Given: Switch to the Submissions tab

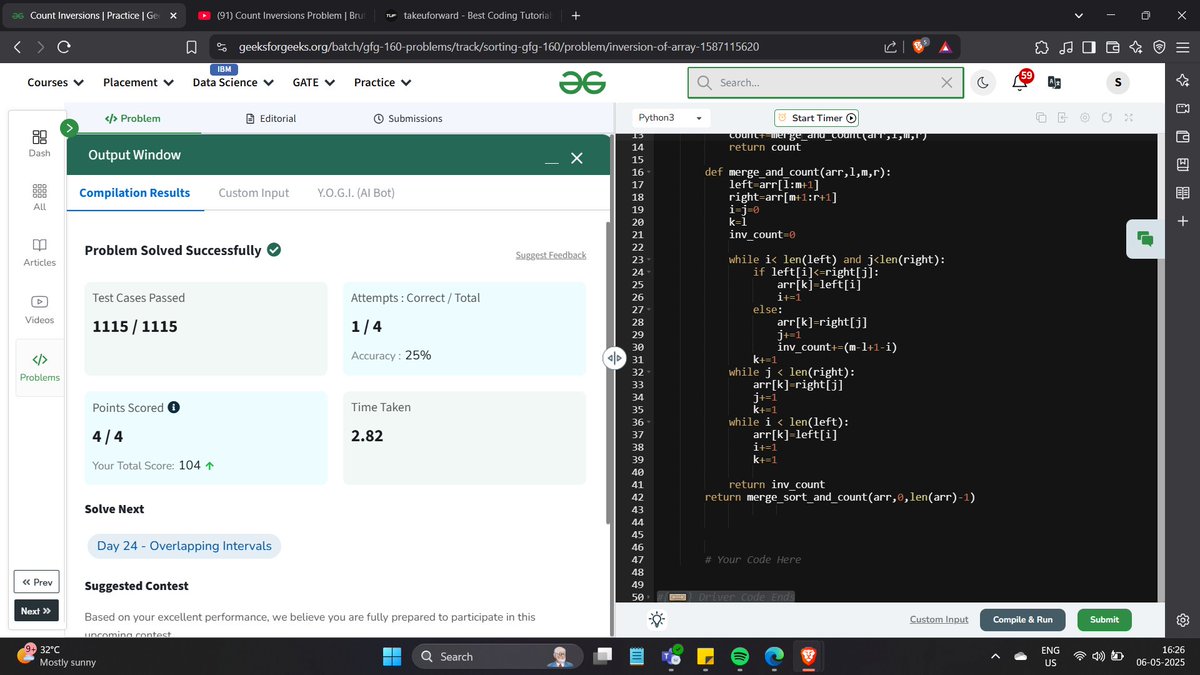Looking at the screenshot, I should pos(407,118).
